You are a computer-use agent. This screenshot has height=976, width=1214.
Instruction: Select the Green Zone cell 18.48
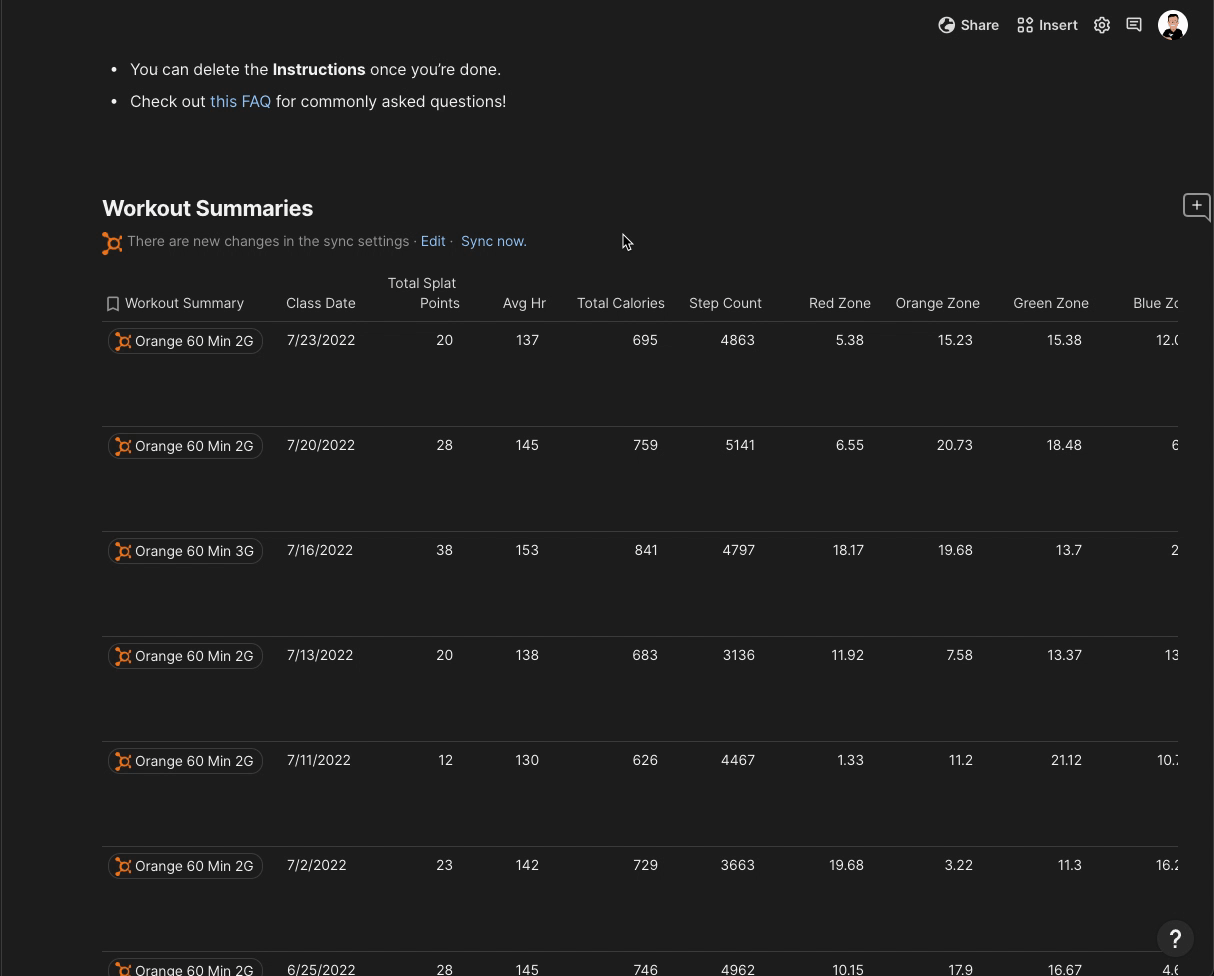1064,445
